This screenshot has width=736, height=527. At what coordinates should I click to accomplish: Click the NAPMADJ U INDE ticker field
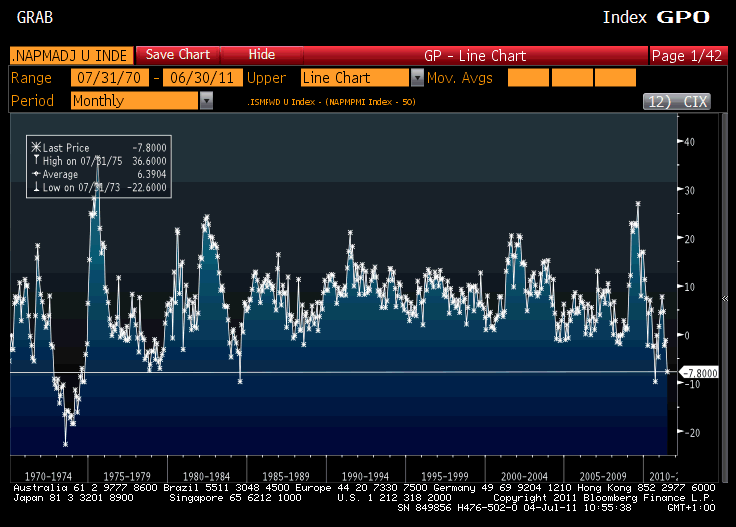coord(70,55)
